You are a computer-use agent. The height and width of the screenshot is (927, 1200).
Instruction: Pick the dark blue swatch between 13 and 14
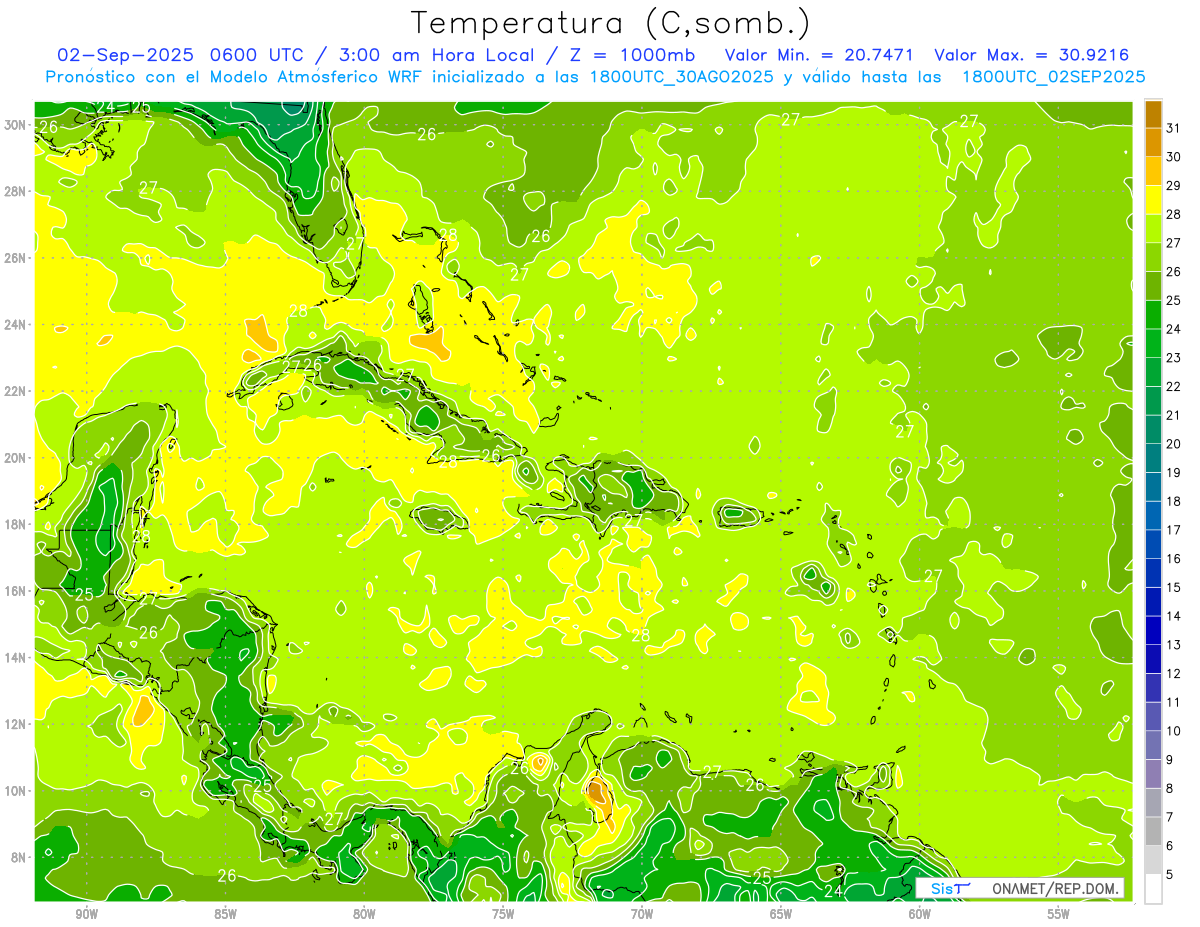pyautogui.click(x=1153, y=630)
